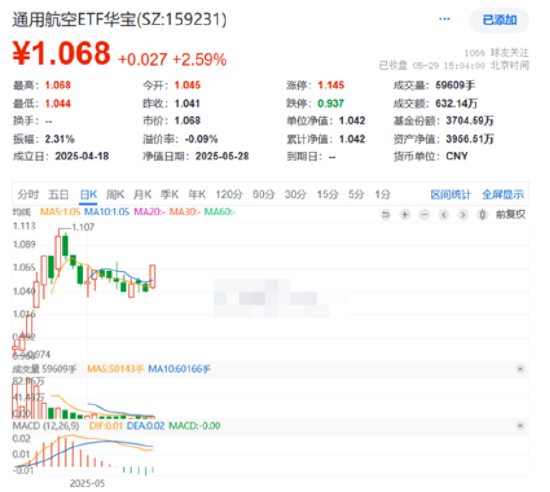Click the 成交额 value 632.14万
This screenshot has height=492, width=550.
coord(456,103)
